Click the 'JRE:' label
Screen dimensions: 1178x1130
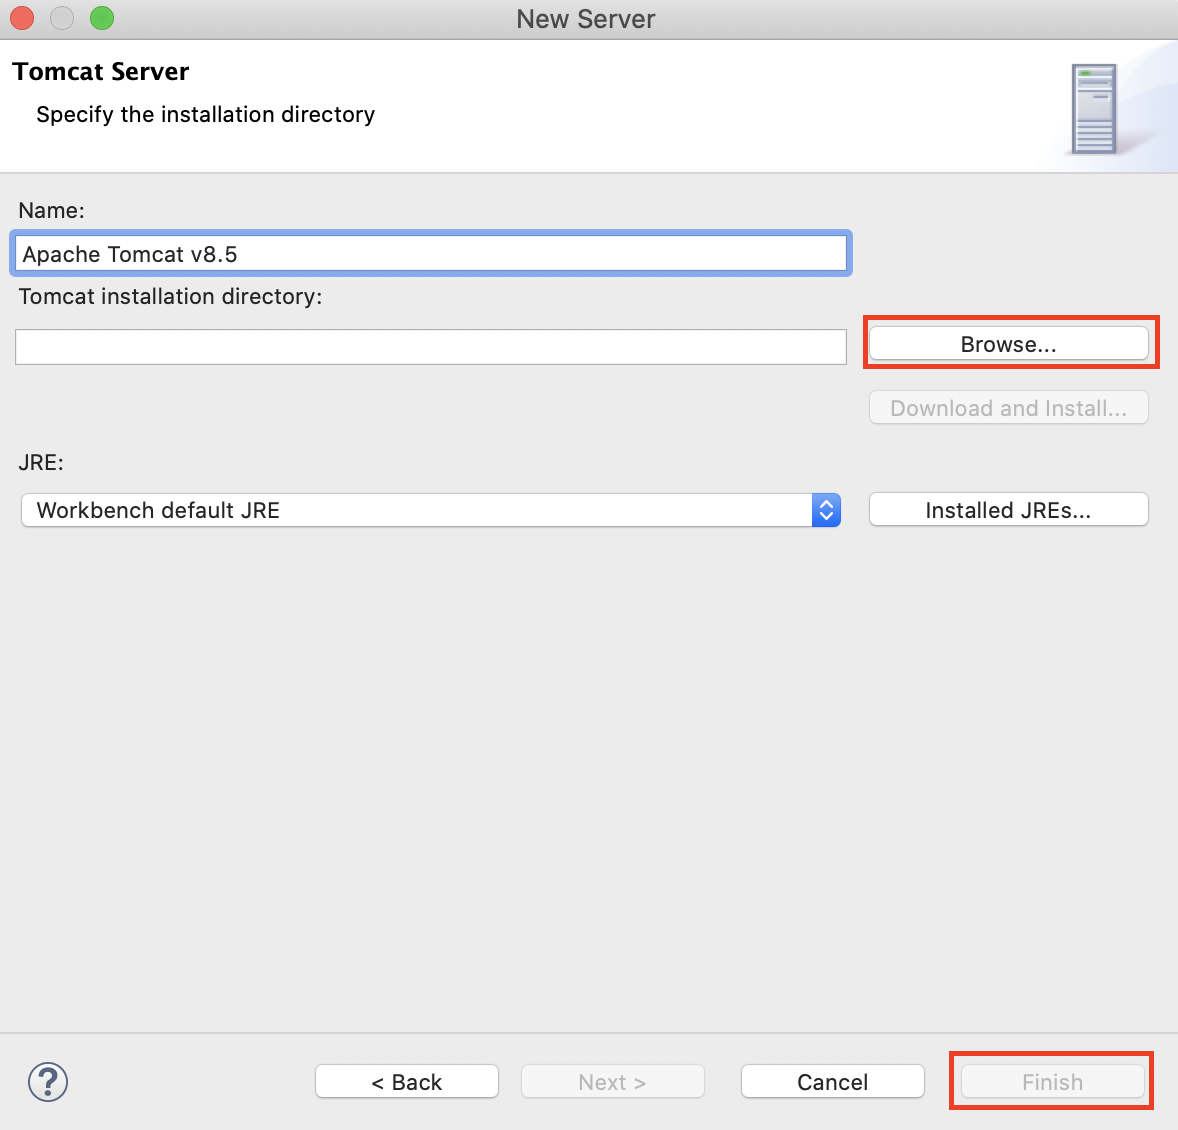pyautogui.click(x=41, y=462)
